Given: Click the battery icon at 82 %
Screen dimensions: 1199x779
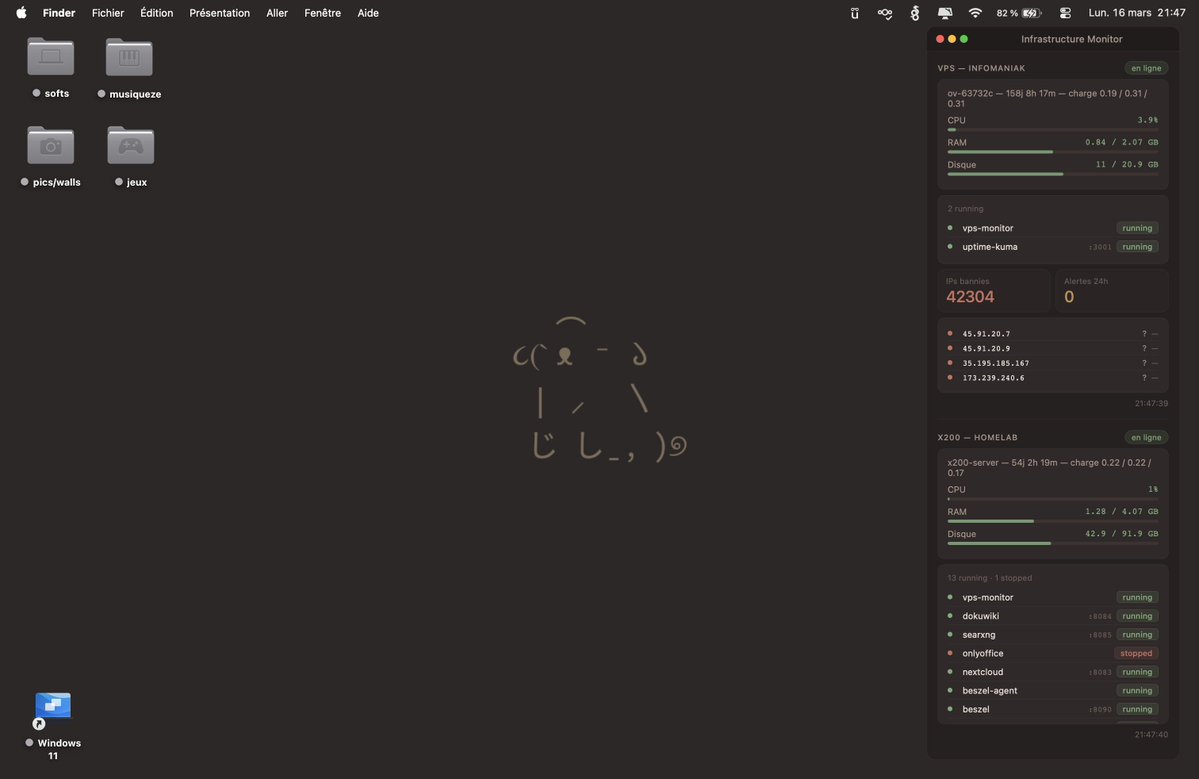Looking at the screenshot, I should pyautogui.click(x=1032, y=13).
